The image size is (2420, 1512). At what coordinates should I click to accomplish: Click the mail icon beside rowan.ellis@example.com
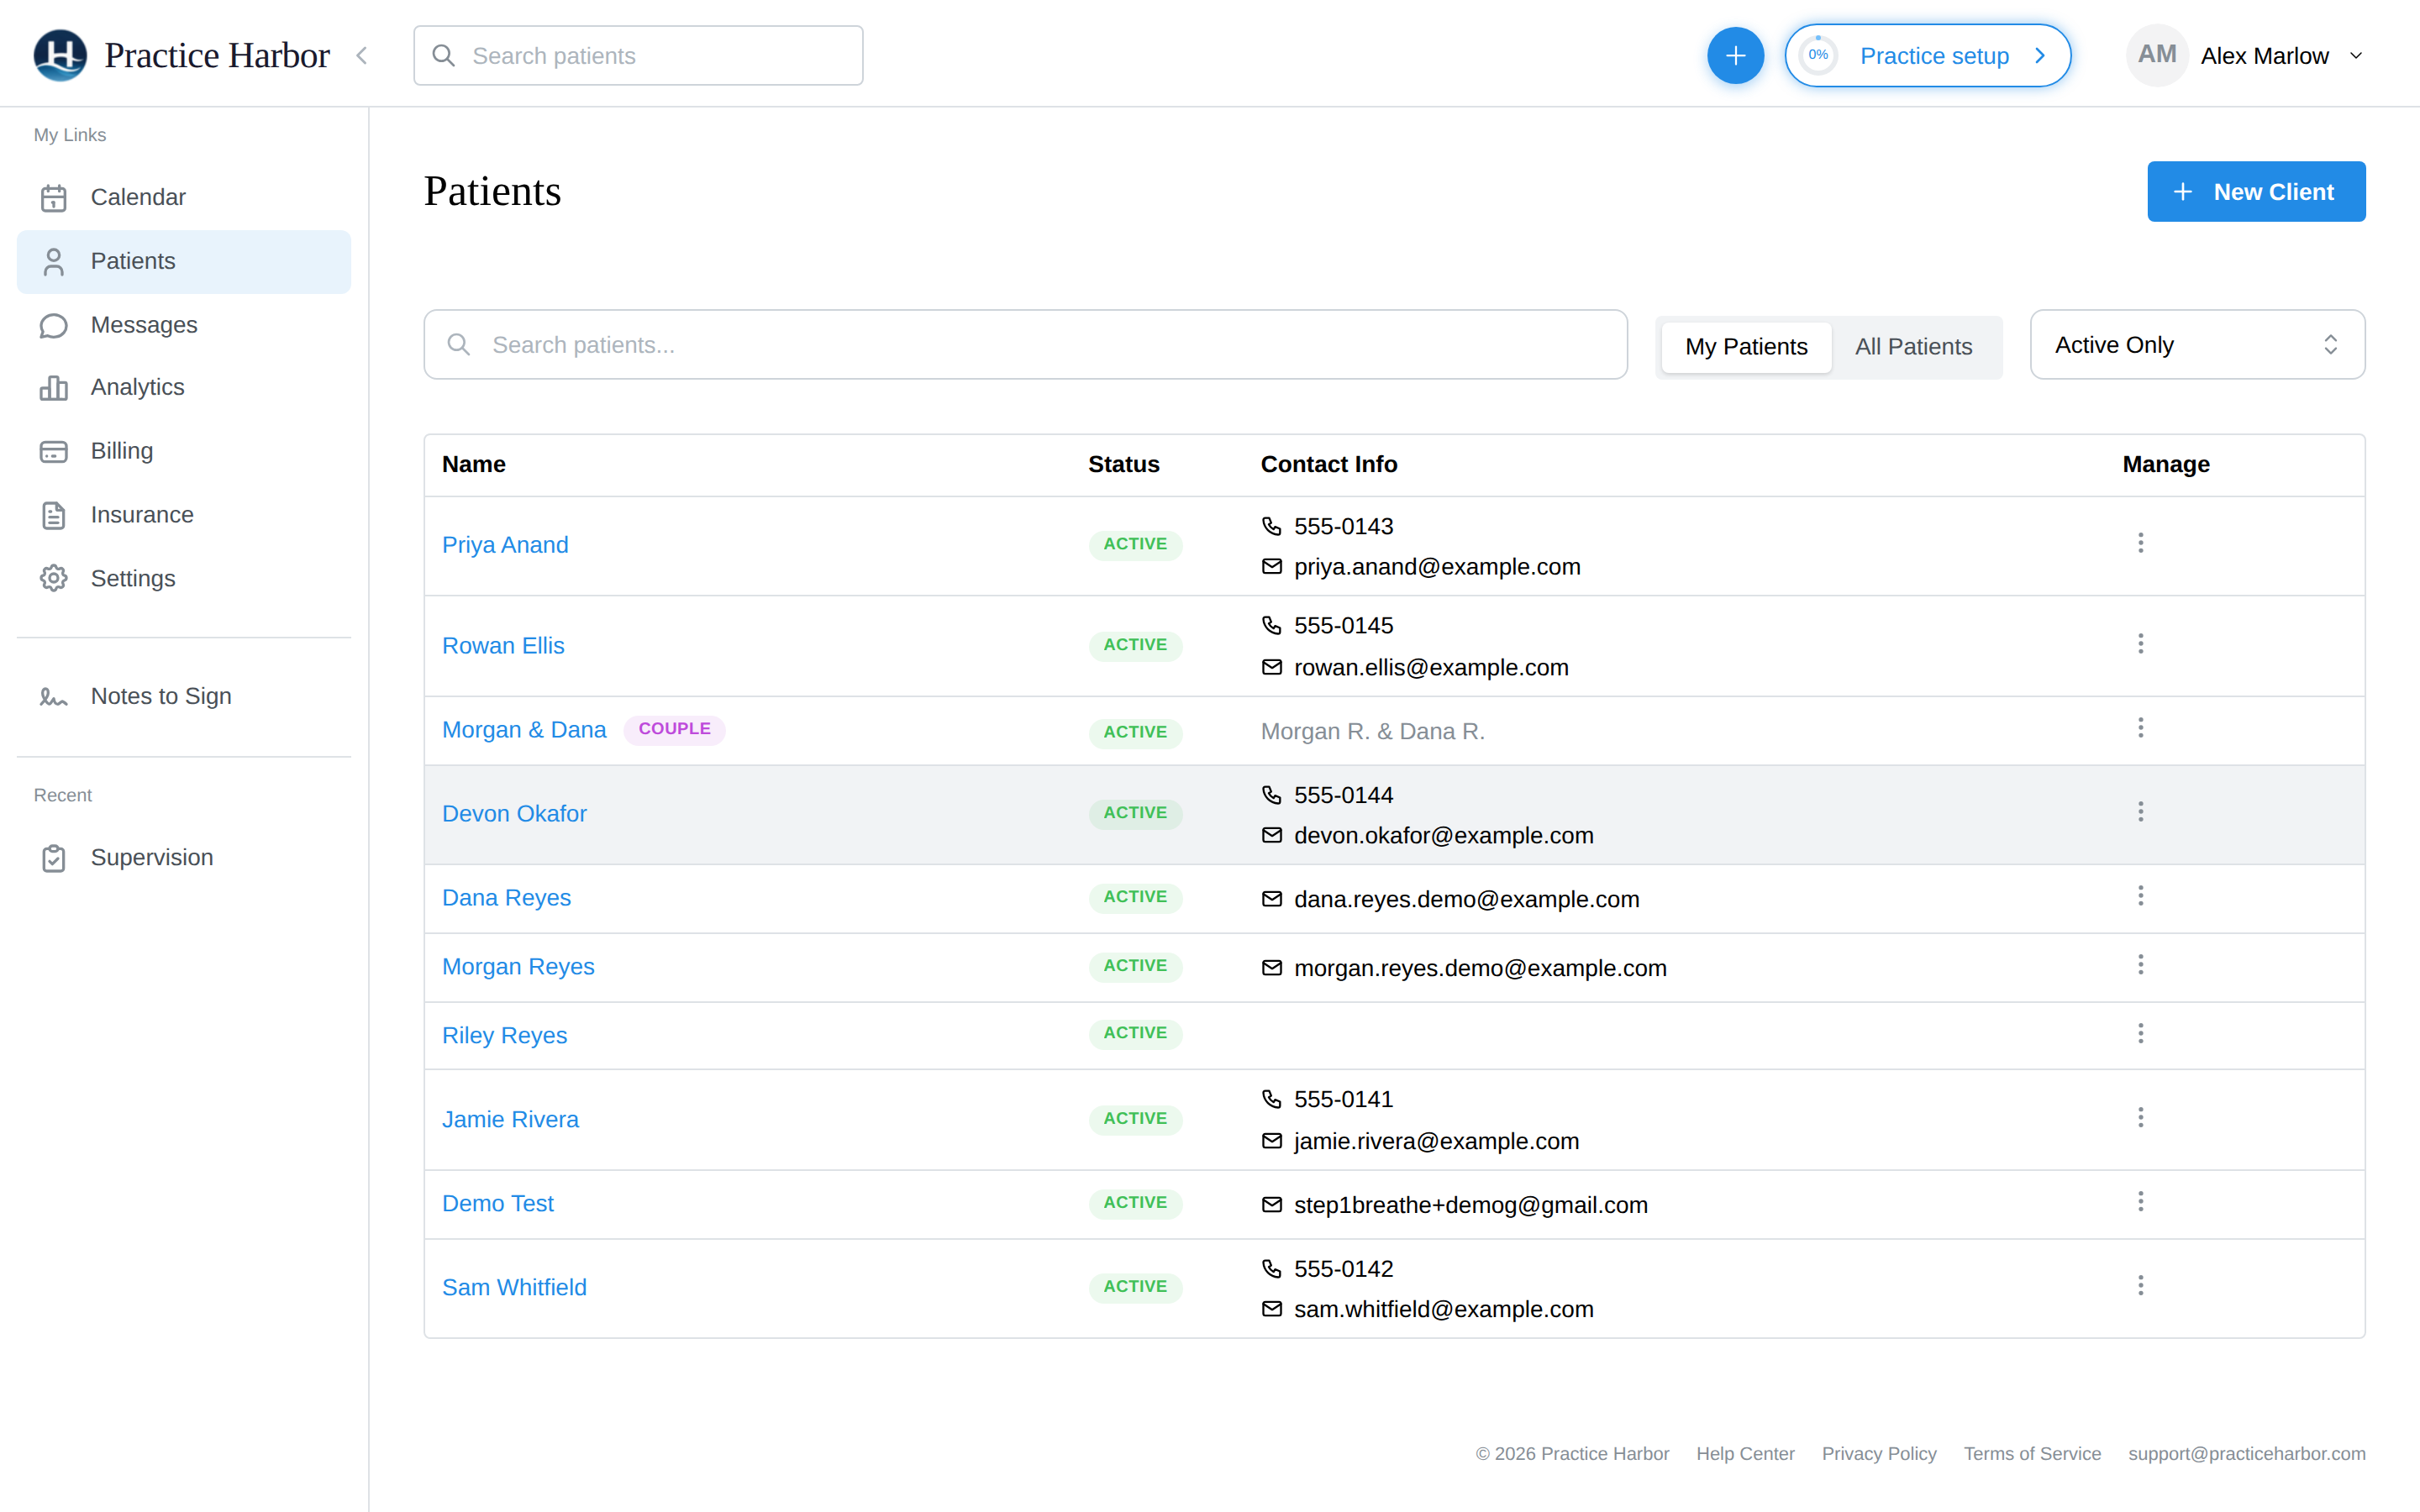[1271, 667]
